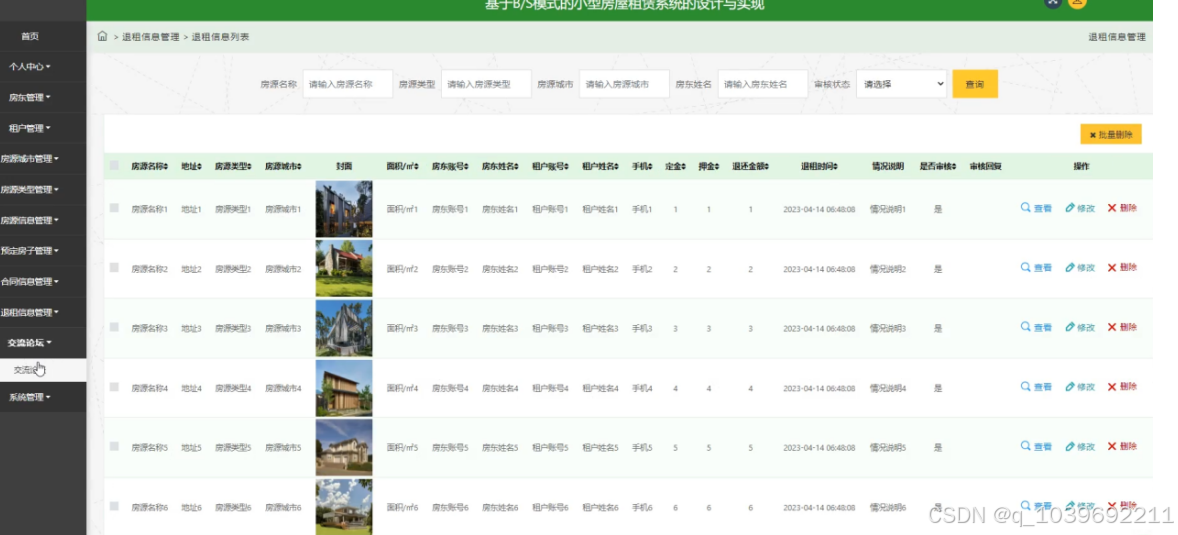Viewport: 1178px width, 535px height.
Task: Sort table by 定金 column
Action: 675,166
